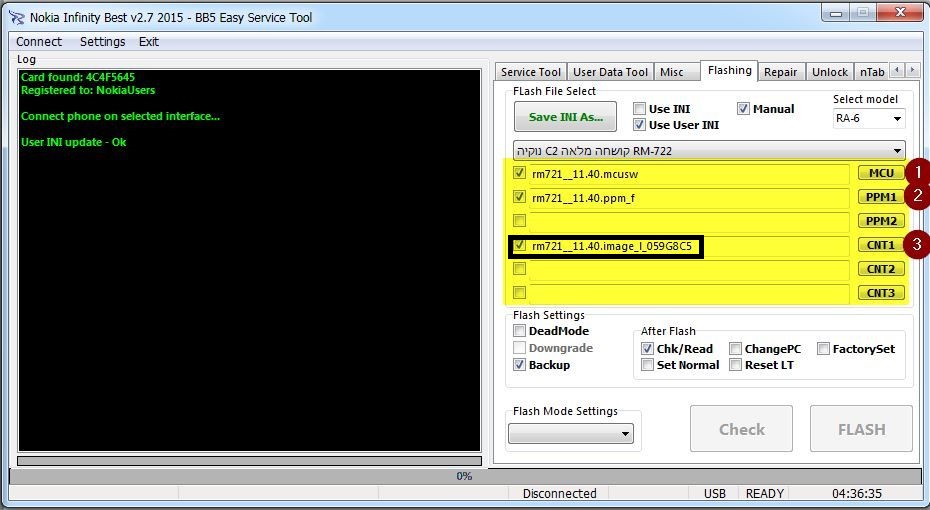Minimize the Nokia Infinity Best window

coord(836,12)
